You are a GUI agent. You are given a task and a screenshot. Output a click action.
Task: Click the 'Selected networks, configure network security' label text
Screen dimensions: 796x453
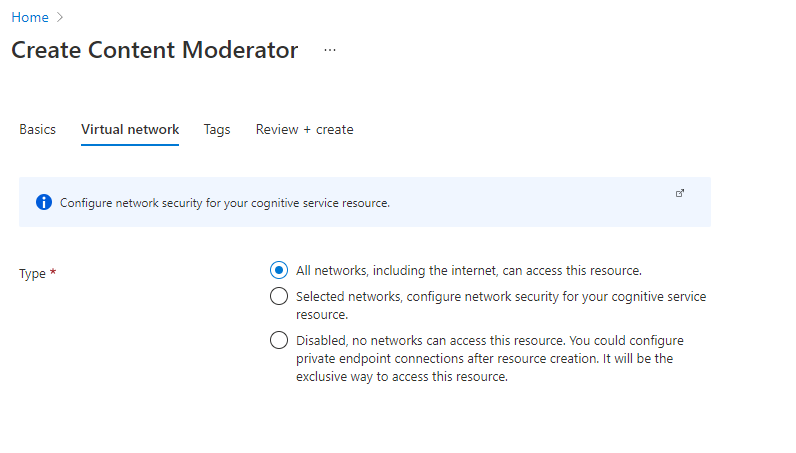coord(500,297)
